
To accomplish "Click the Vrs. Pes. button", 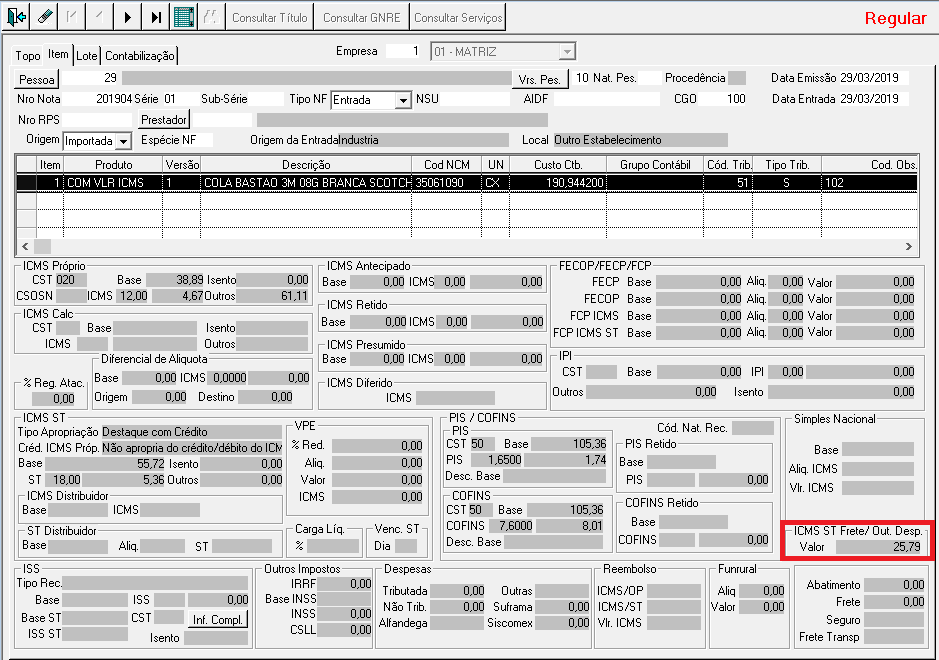I will coord(539,79).
